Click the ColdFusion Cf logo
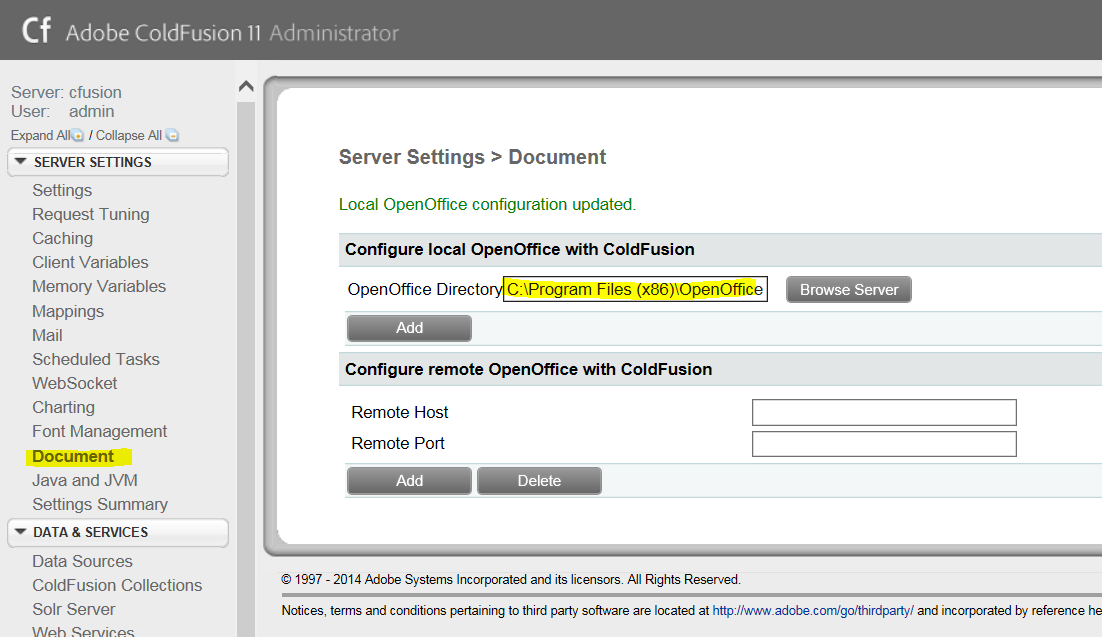 [x=36, y=30]
